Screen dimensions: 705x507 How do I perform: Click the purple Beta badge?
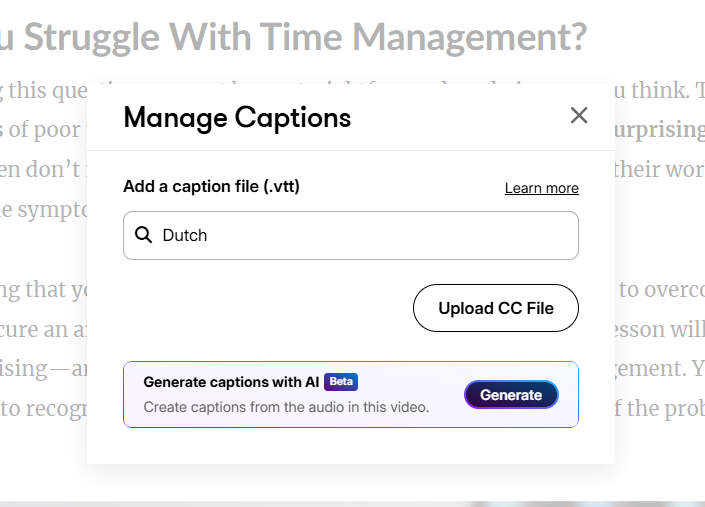(x=340, y=381)
